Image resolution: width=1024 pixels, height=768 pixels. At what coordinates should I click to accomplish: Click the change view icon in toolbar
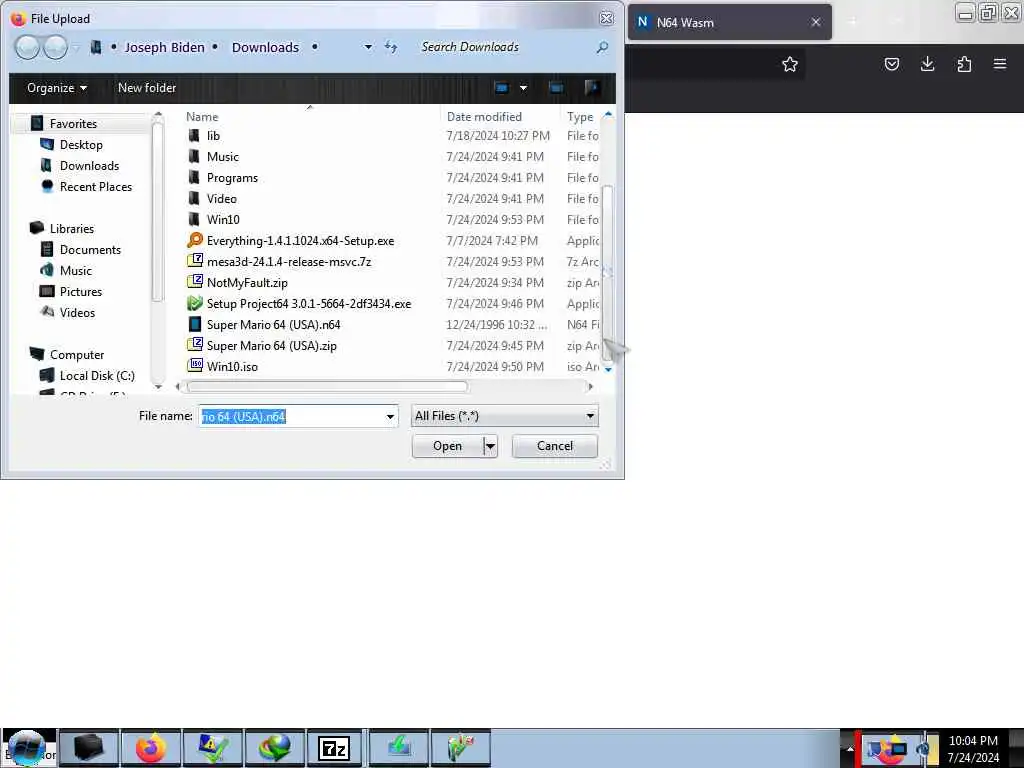point(502,88)
